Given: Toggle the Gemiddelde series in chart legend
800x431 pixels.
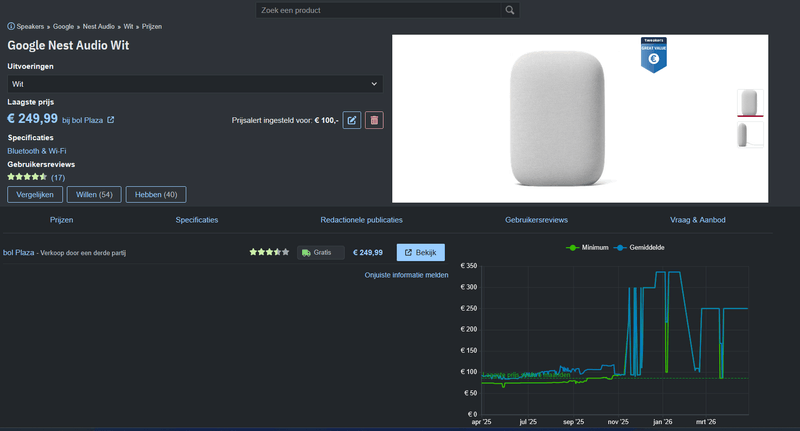Looking at the screenshot, I should coord(639,247).
